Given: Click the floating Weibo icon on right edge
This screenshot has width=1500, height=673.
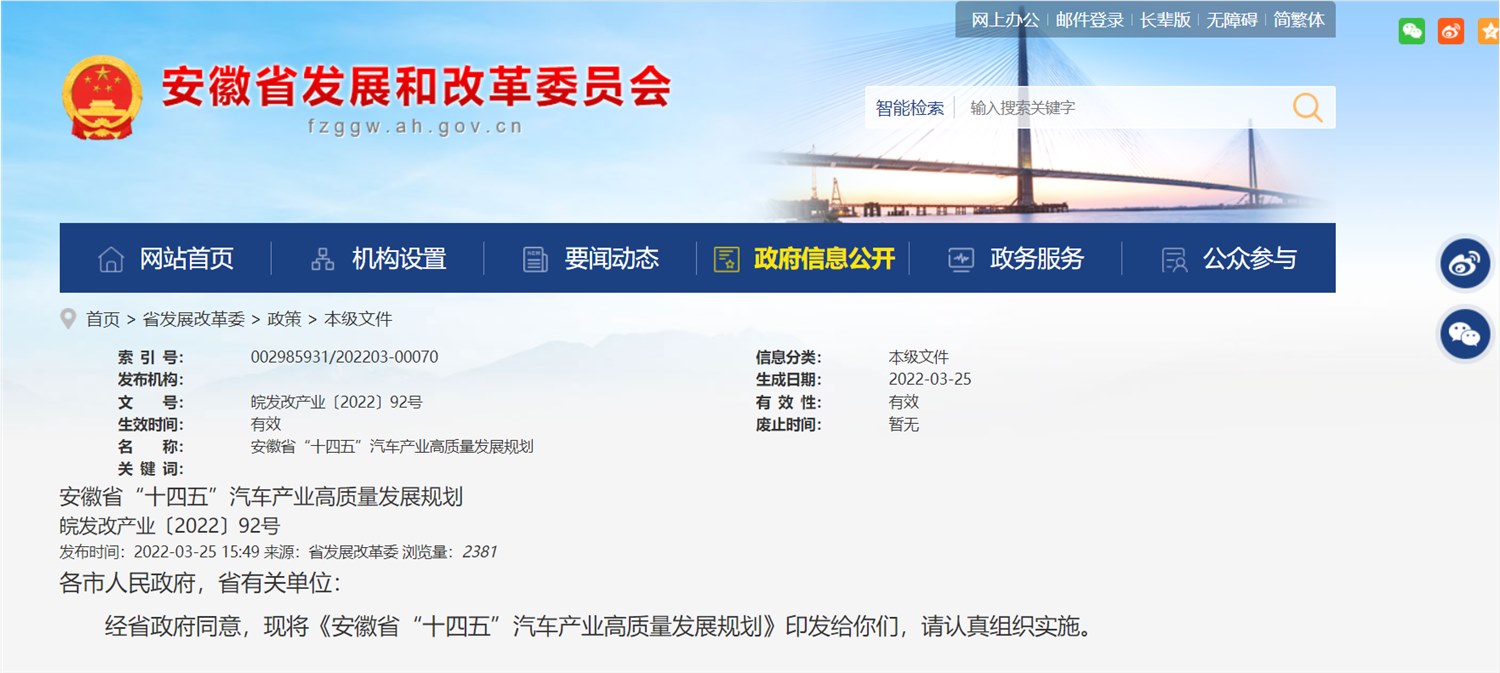Looking at the screenshot, I should point(1464,265).
